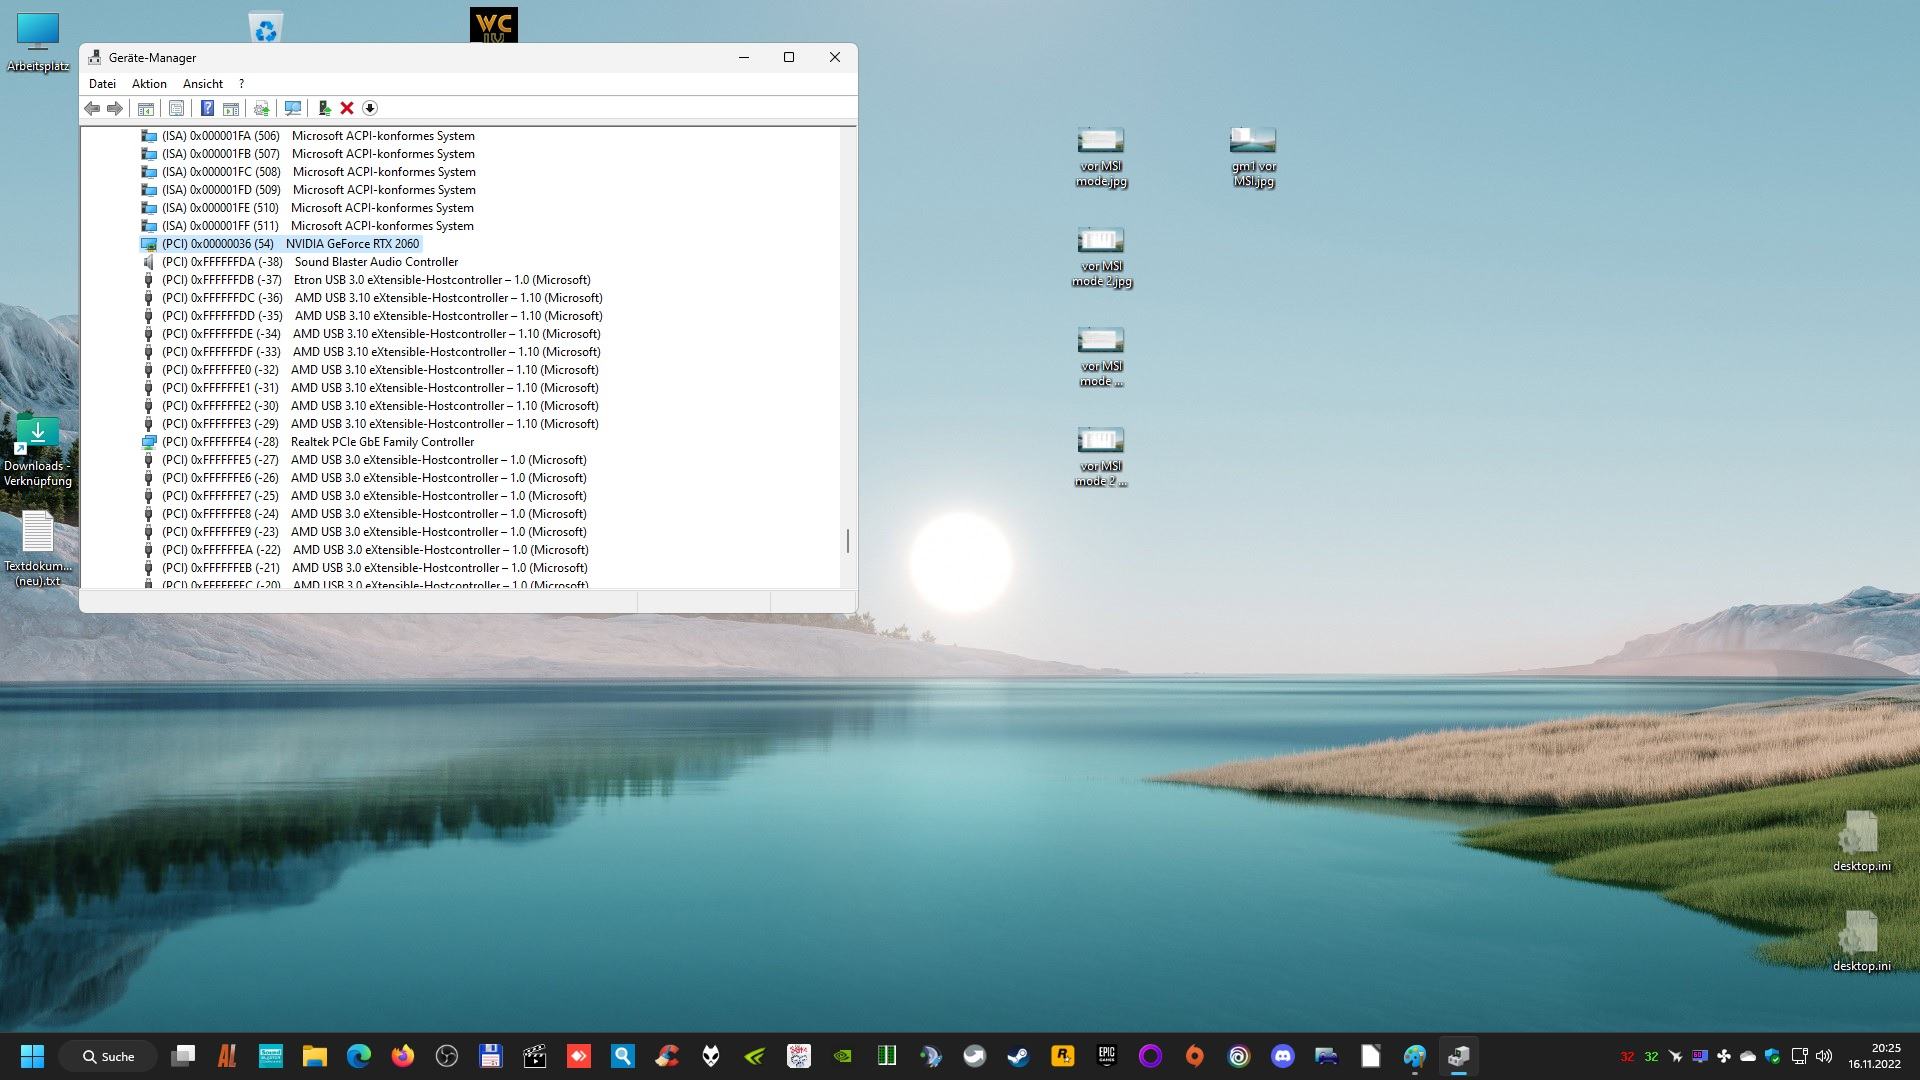Open Ubisoft Connect from the taskbar

pyautogui.click(x=1239, y=1056)
